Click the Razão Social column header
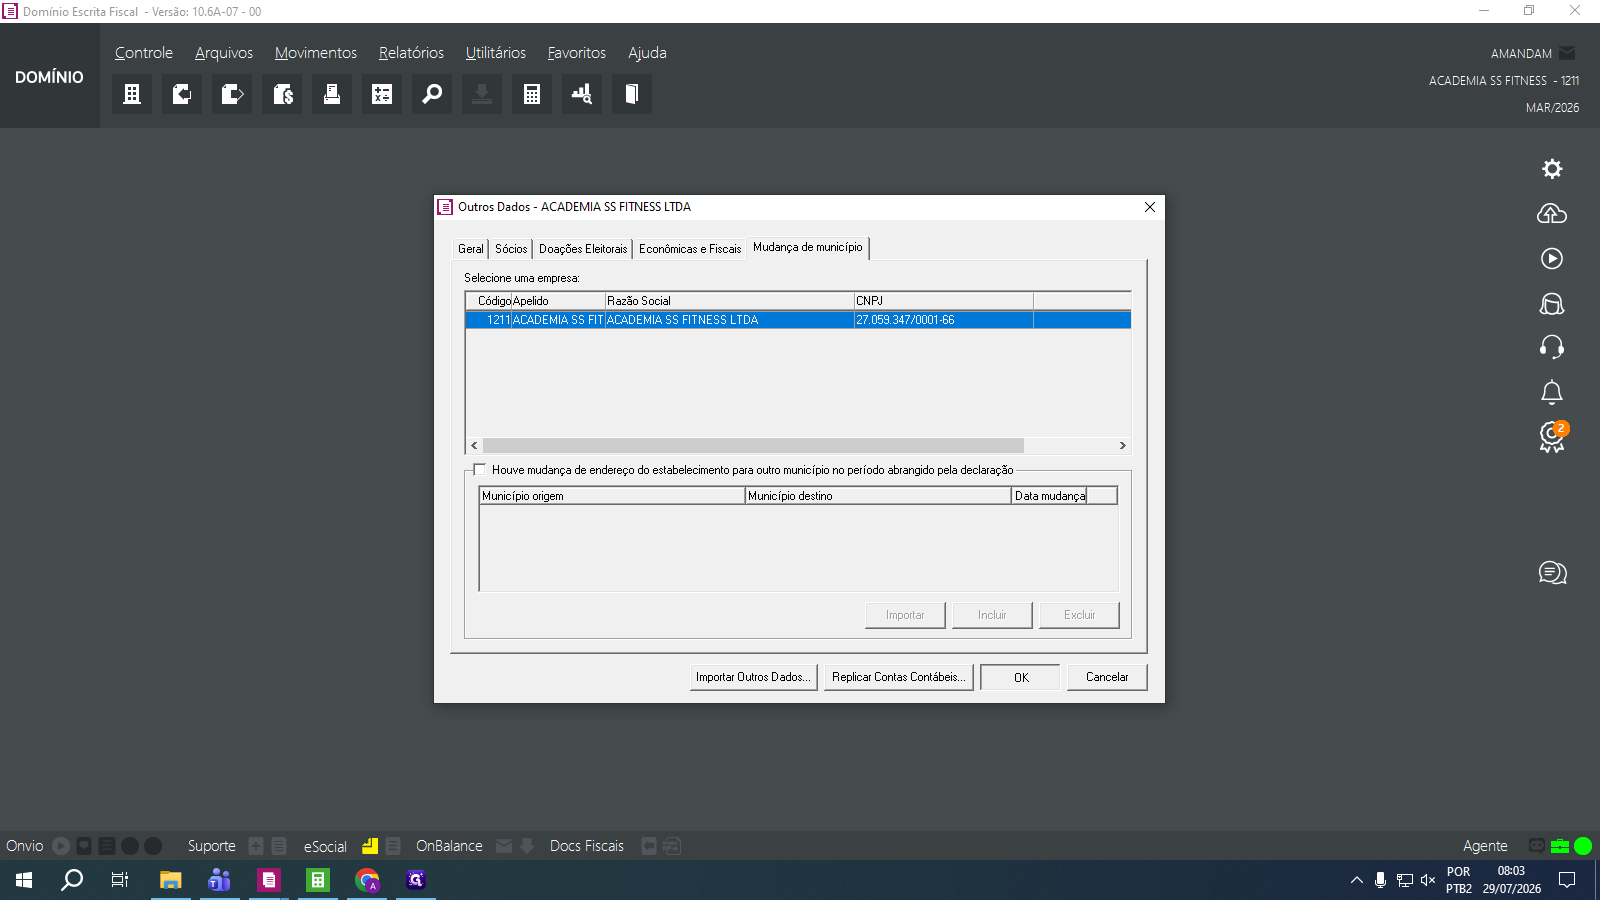 (x=729, y=301)
